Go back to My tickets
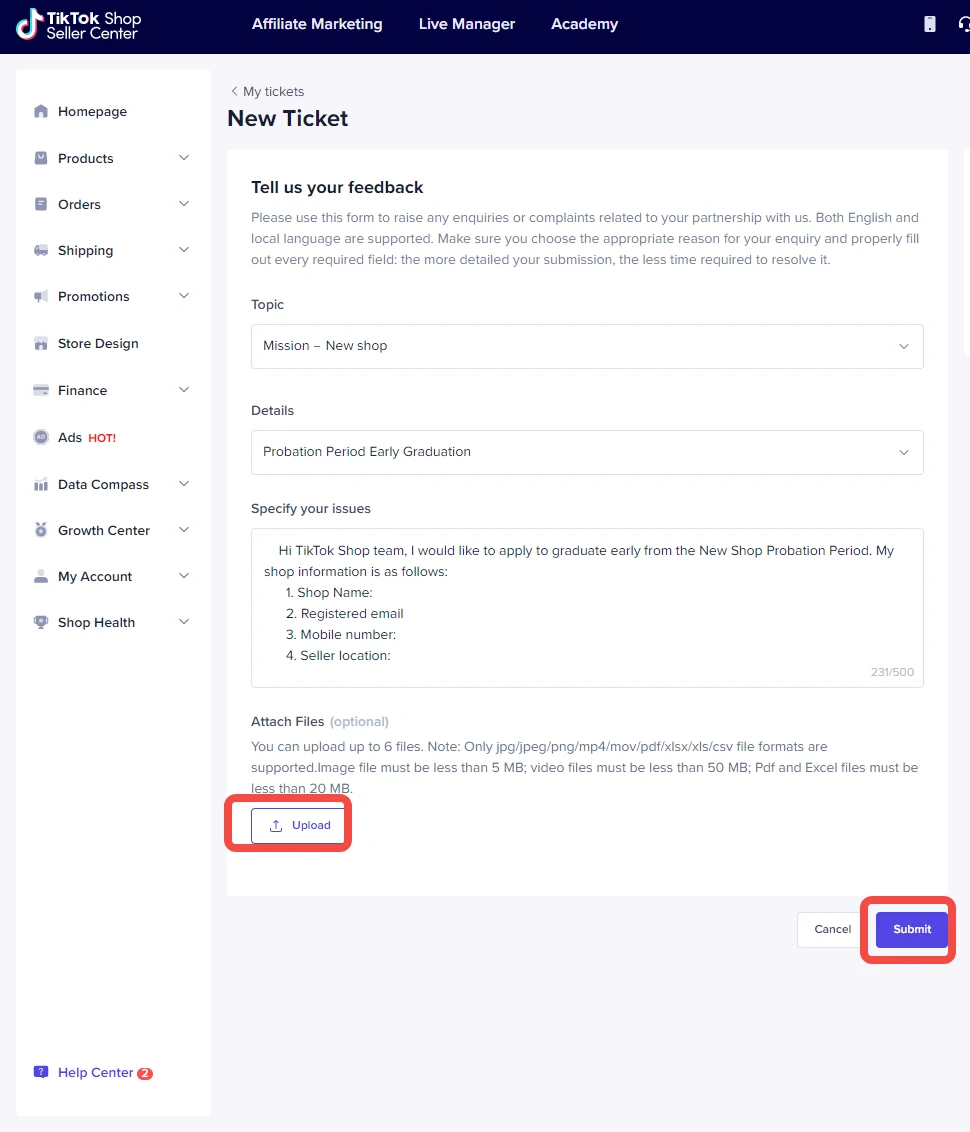Screen dimensions: 970x1132 pyautogui.click(x=267, y=91)
